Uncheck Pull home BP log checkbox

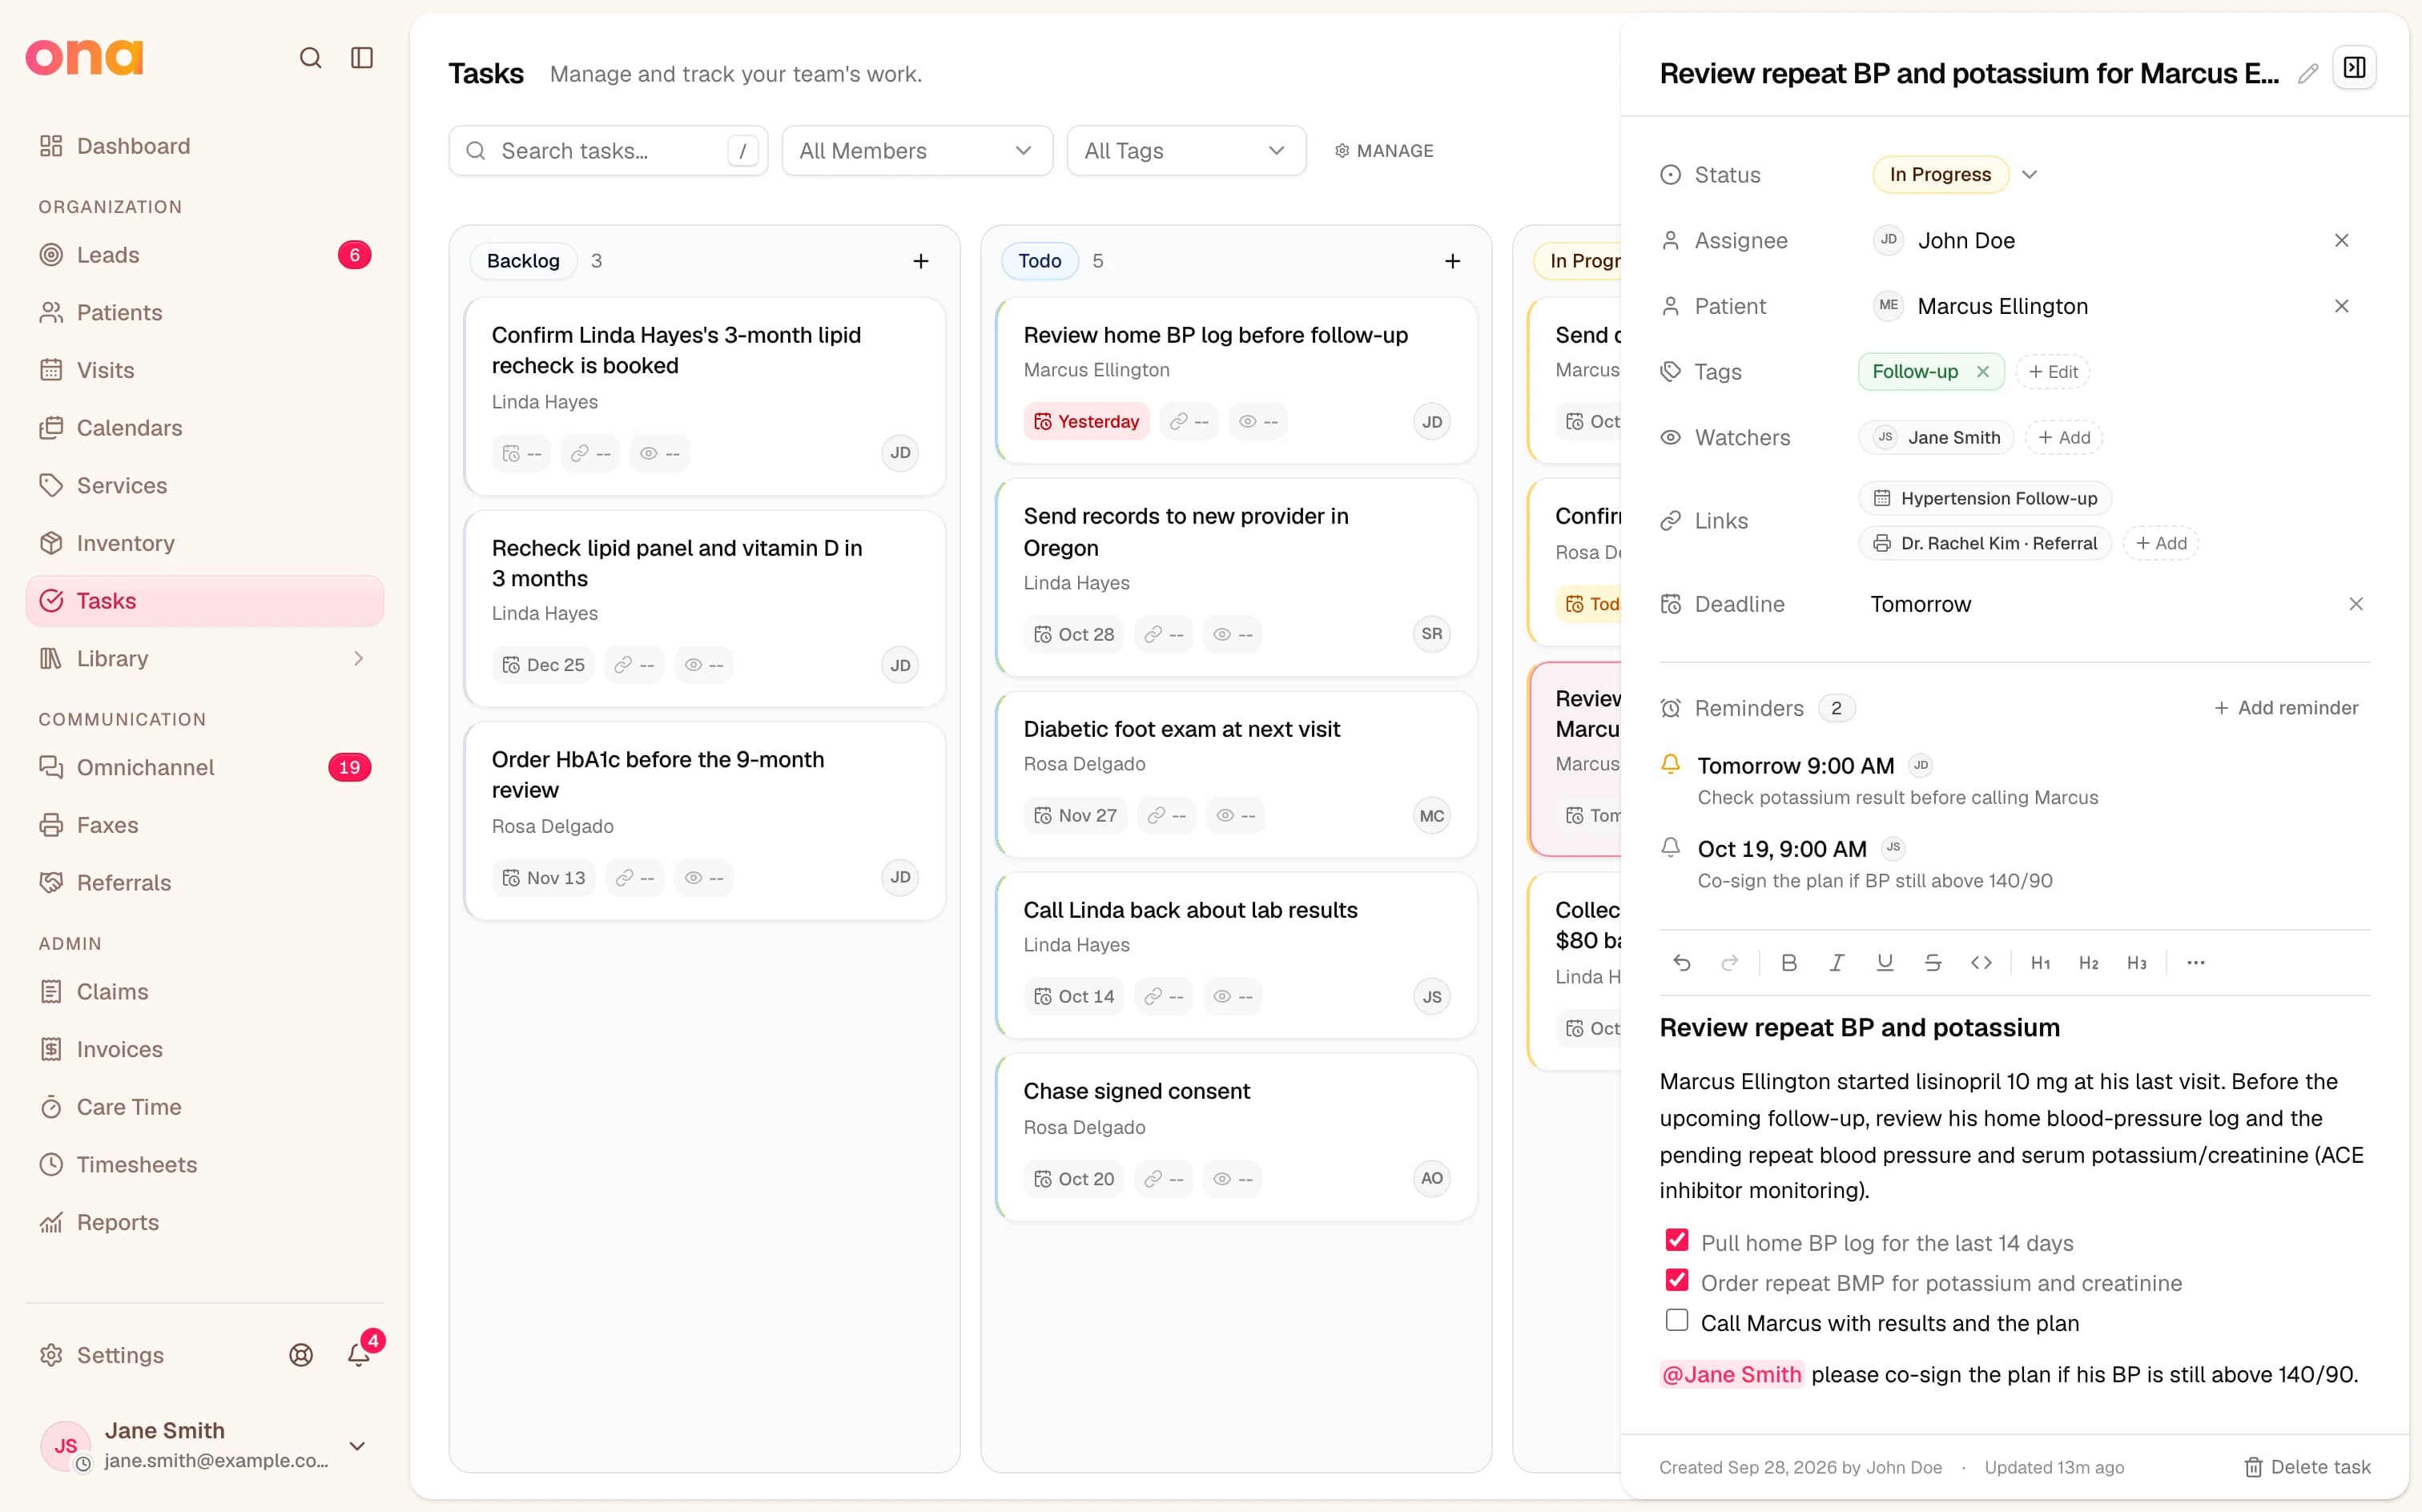1677,1240
